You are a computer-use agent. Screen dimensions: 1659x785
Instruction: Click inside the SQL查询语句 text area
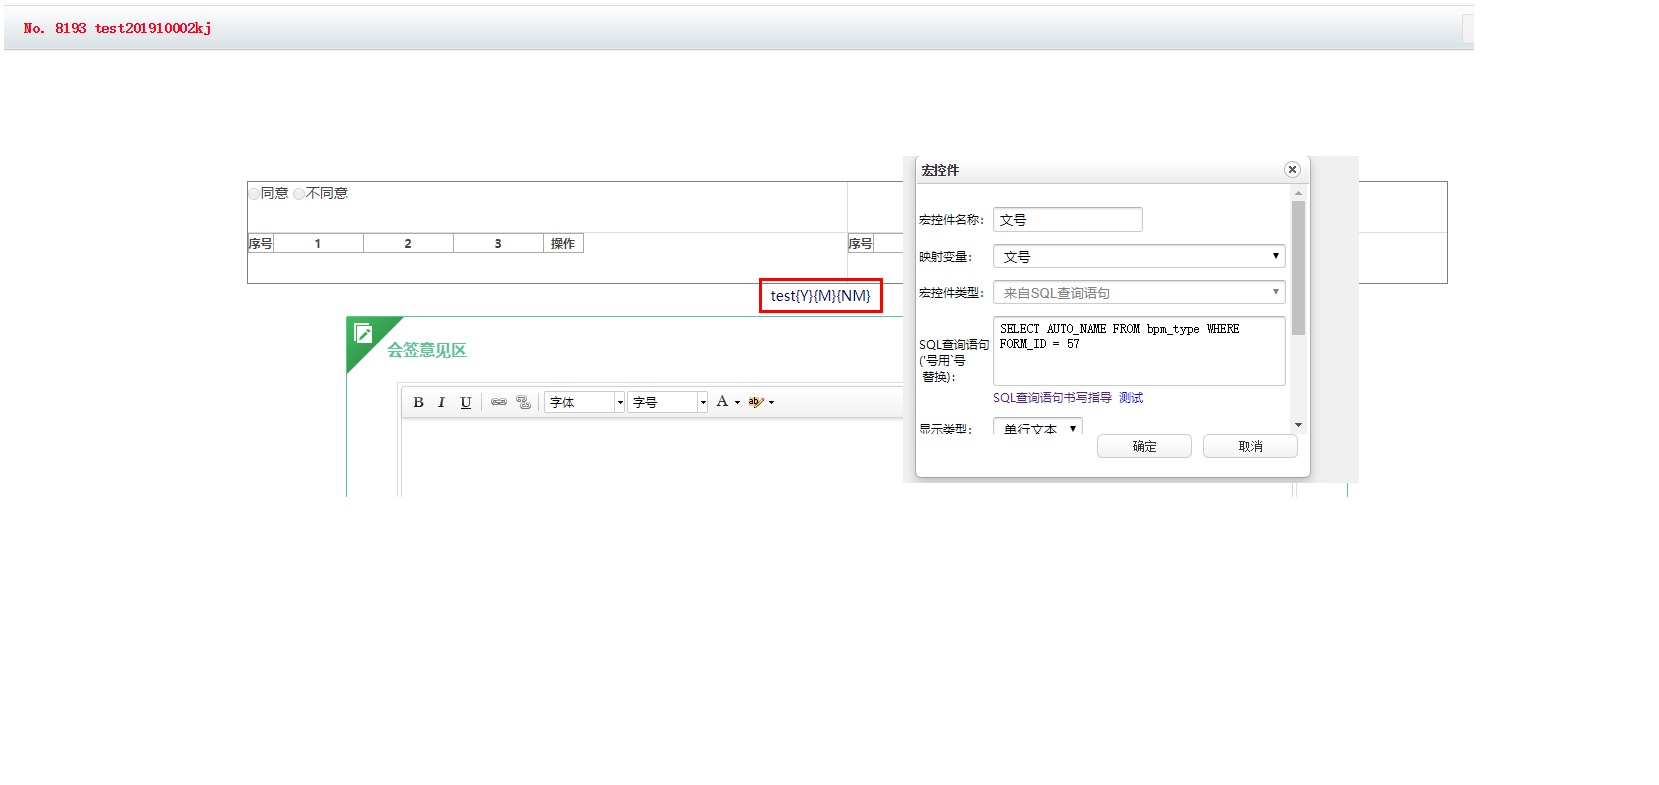tap(1139, 351)
